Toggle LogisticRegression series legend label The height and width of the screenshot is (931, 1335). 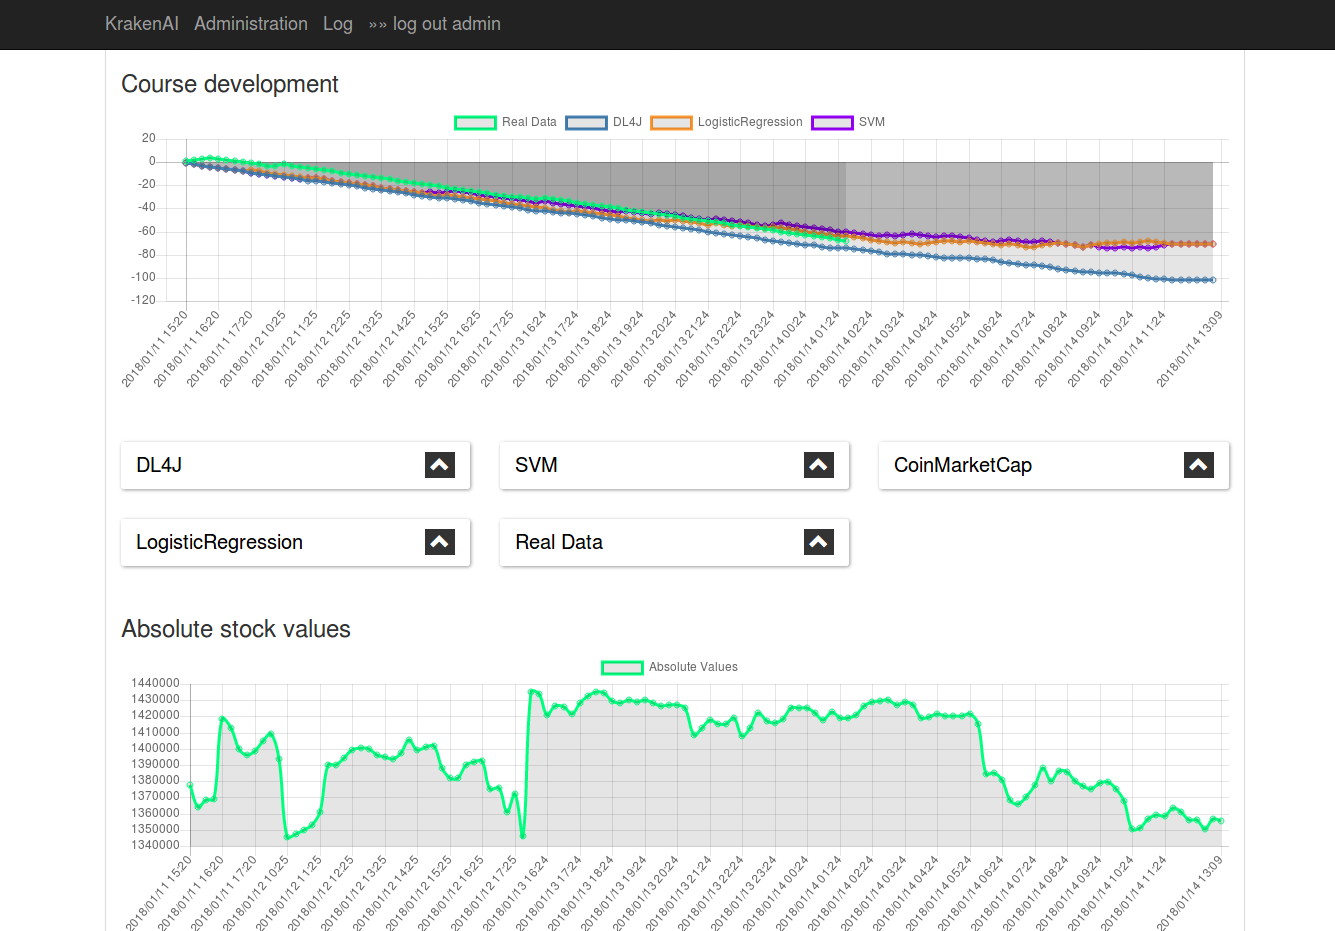(x=749, y=122)
